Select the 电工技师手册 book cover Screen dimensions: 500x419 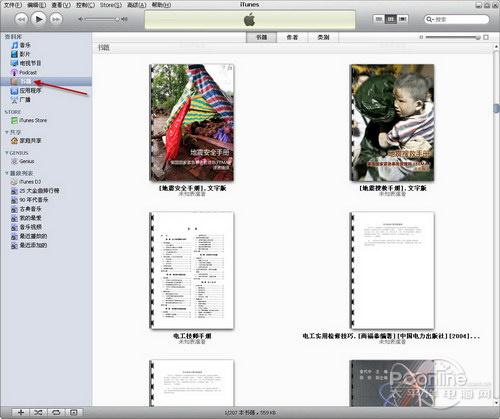(x=192, y=270)
